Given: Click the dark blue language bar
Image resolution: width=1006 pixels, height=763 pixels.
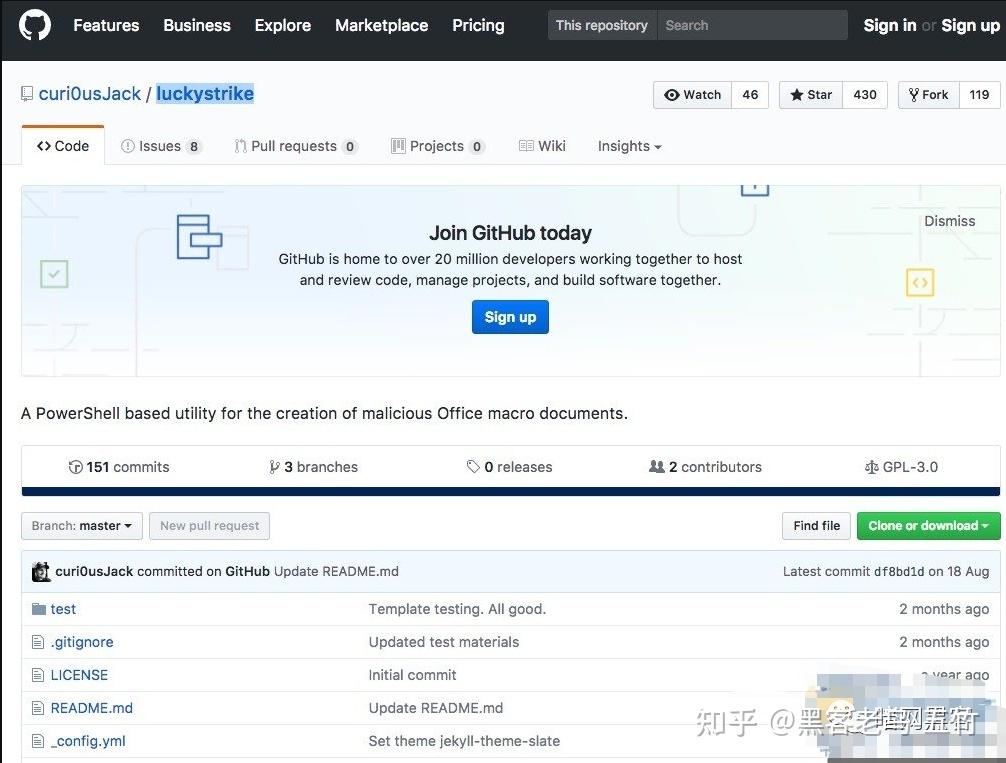Looking at the screenshot, I should click(511, 492).
